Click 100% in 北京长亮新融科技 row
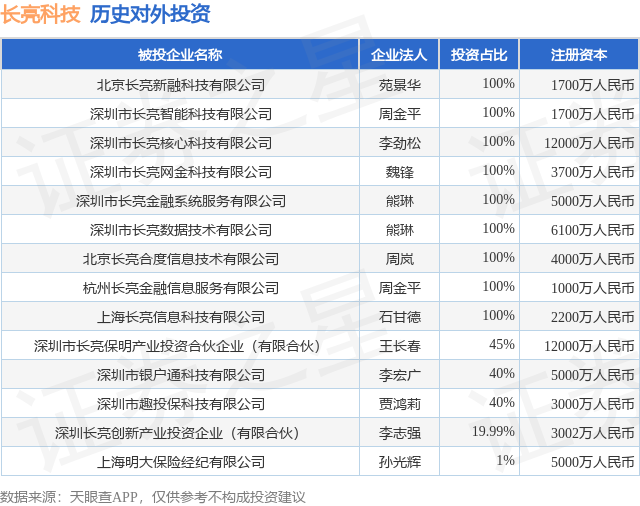 (498, 83)
